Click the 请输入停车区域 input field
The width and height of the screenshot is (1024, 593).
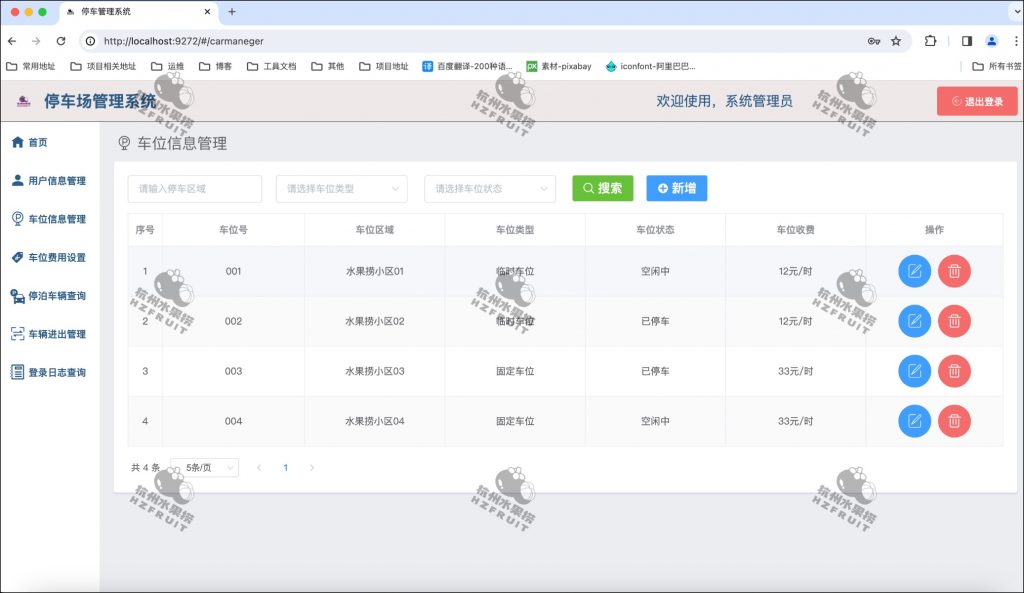click(196, 188)
